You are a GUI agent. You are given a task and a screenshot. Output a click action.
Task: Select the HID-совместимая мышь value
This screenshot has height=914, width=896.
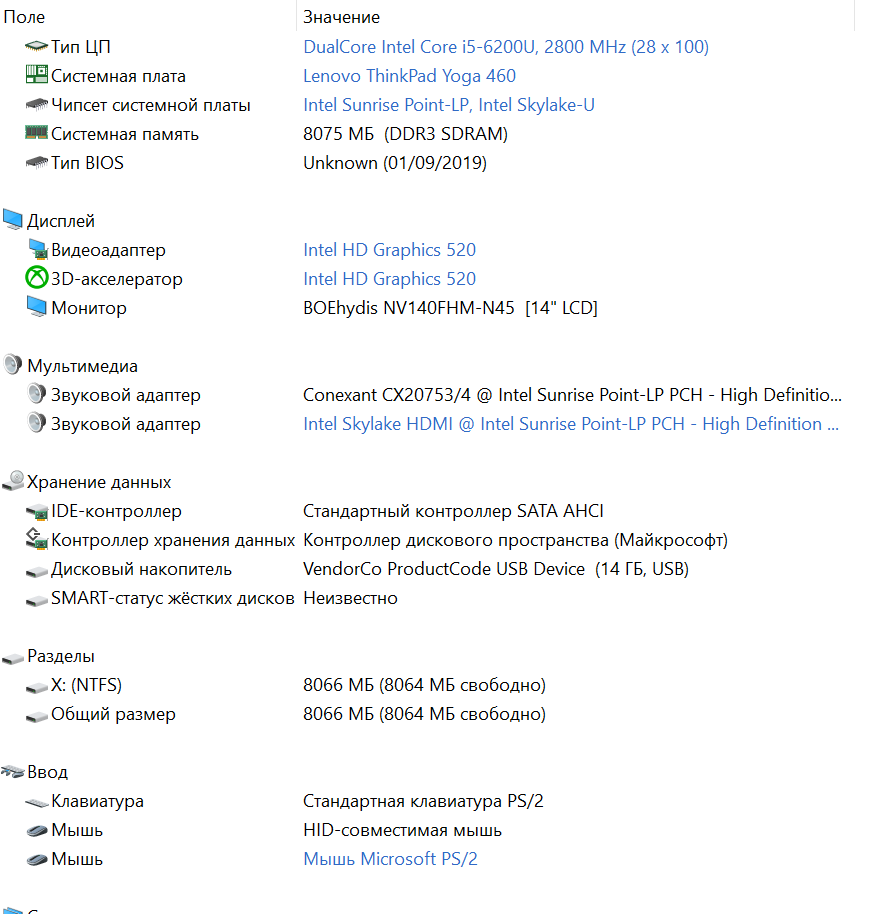point(402,830)
